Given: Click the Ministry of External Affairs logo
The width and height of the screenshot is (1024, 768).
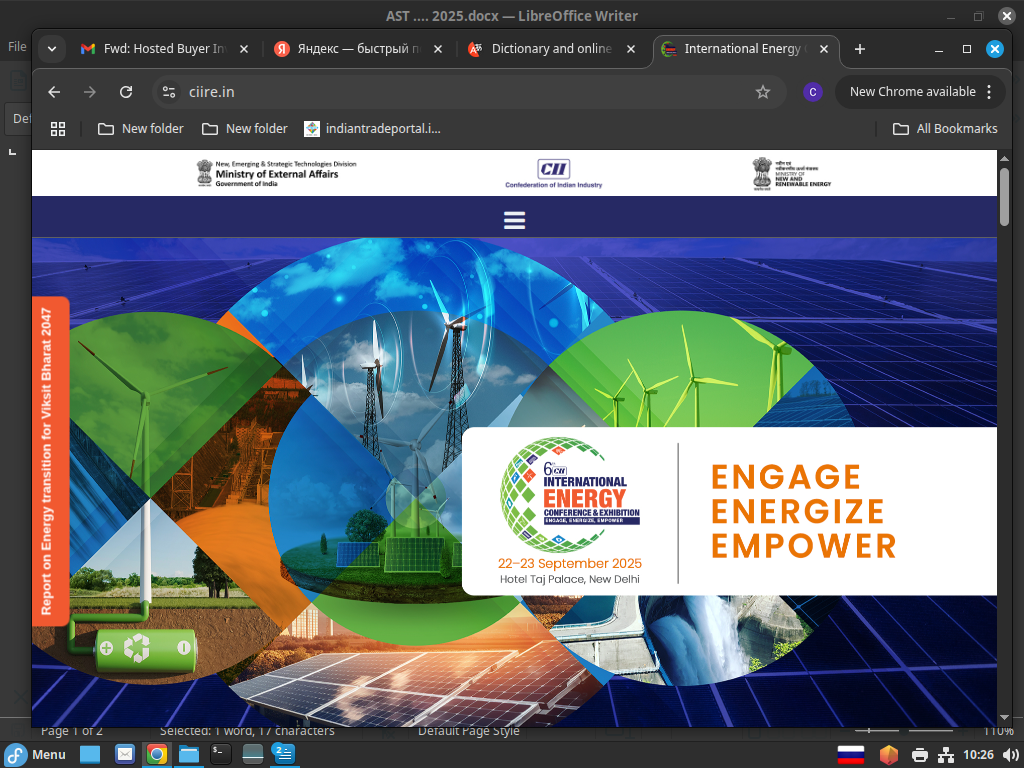Looking at the screenshot, I should click(x=276, y=174).
